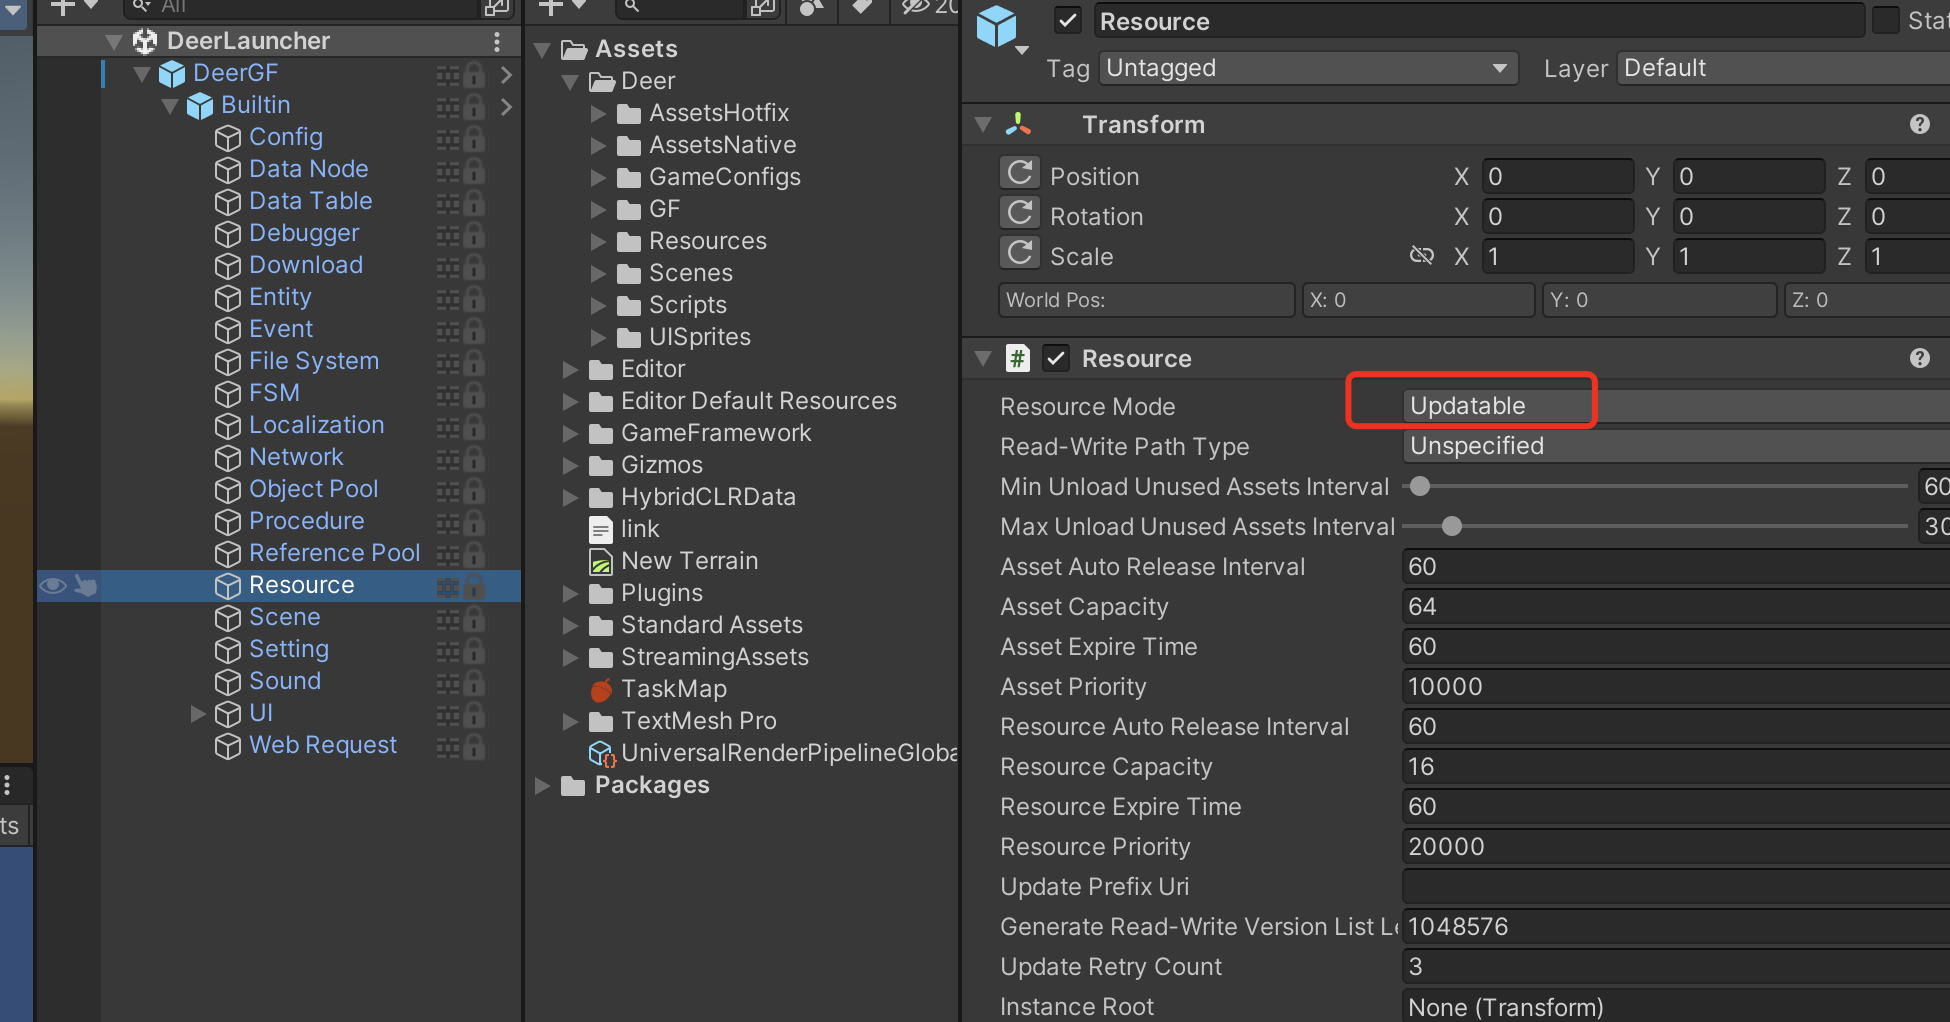The image size is (1950, 1022).
Task: Disable the Resource component checkbox
Action: [1056, 358]
